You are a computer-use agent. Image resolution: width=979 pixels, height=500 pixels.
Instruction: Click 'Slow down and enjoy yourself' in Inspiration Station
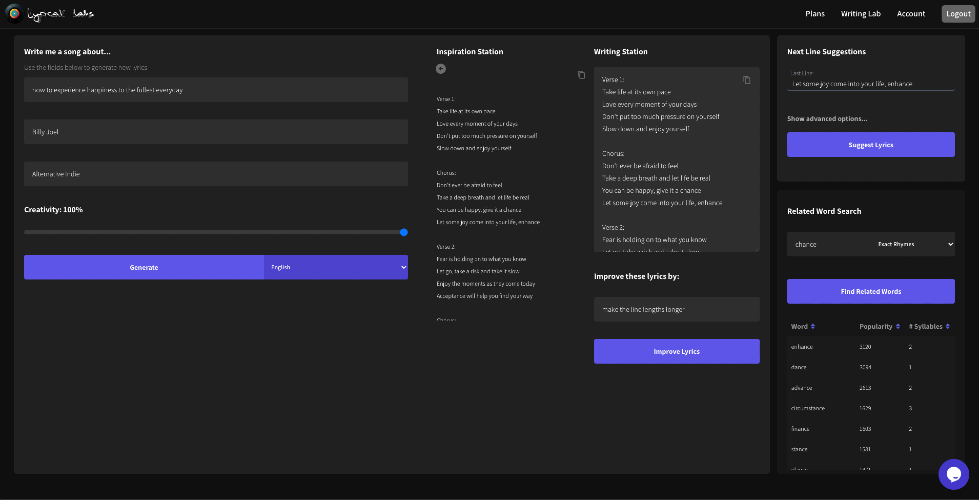point(474,148)
